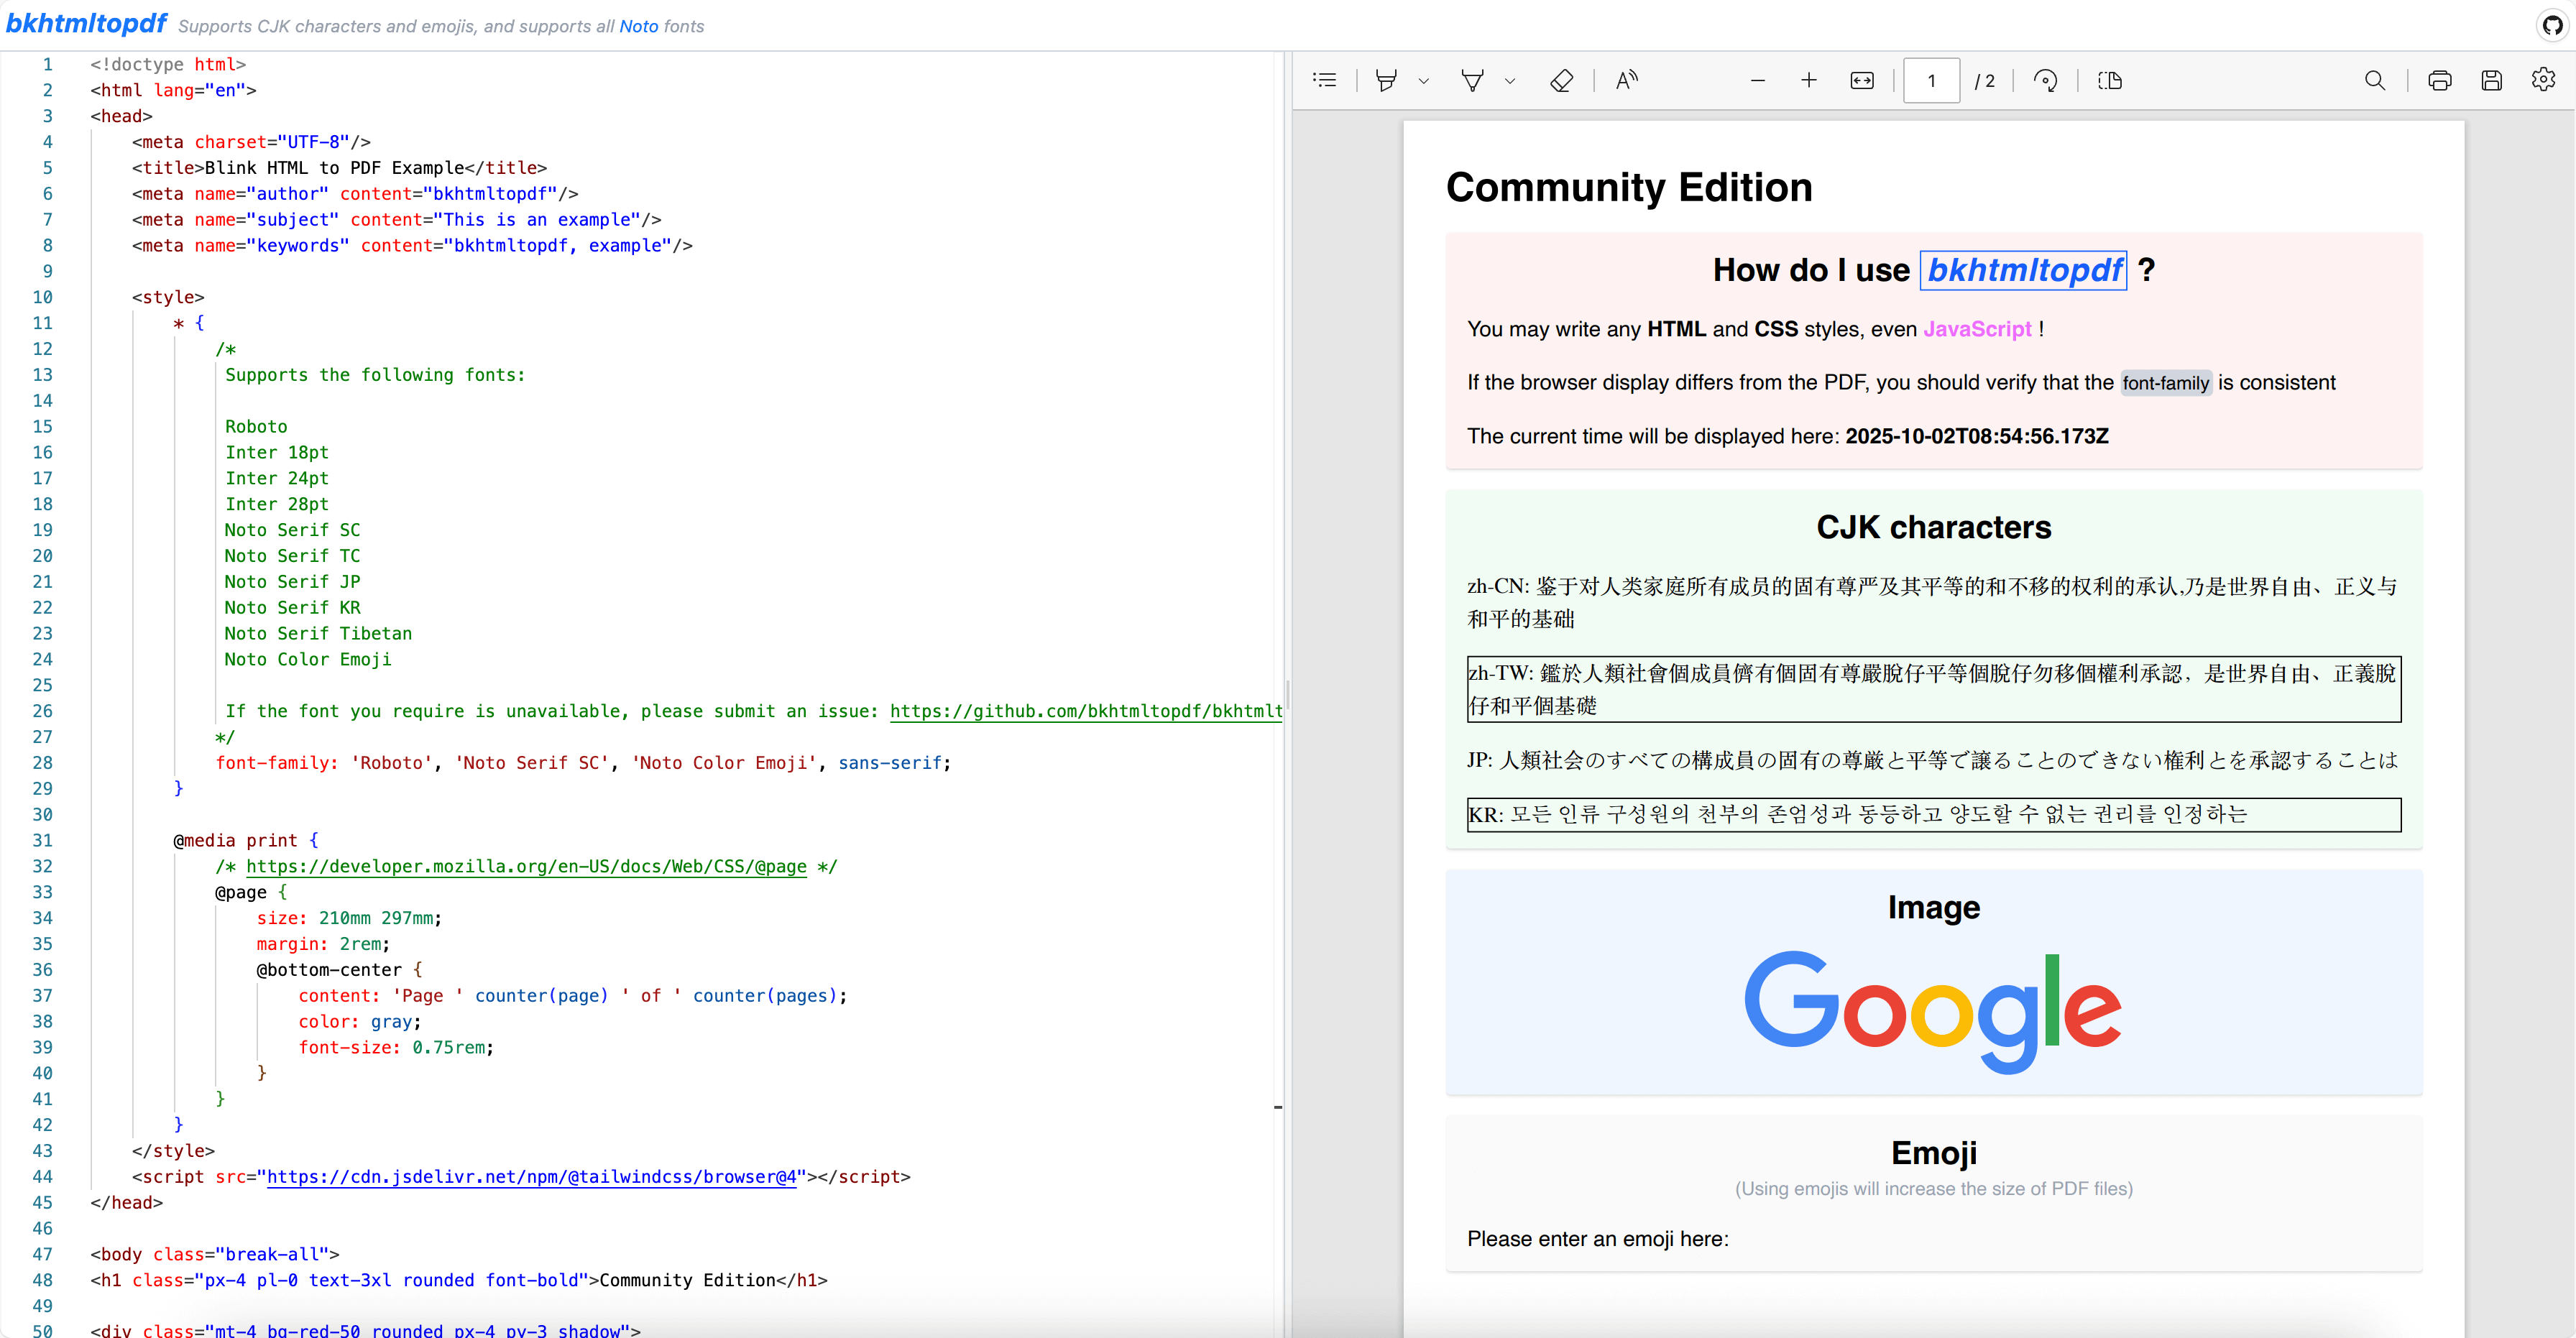This screenshot has width=2576, height=1338.
Task: Activate the Erase tool
Action: (1561, 80)
